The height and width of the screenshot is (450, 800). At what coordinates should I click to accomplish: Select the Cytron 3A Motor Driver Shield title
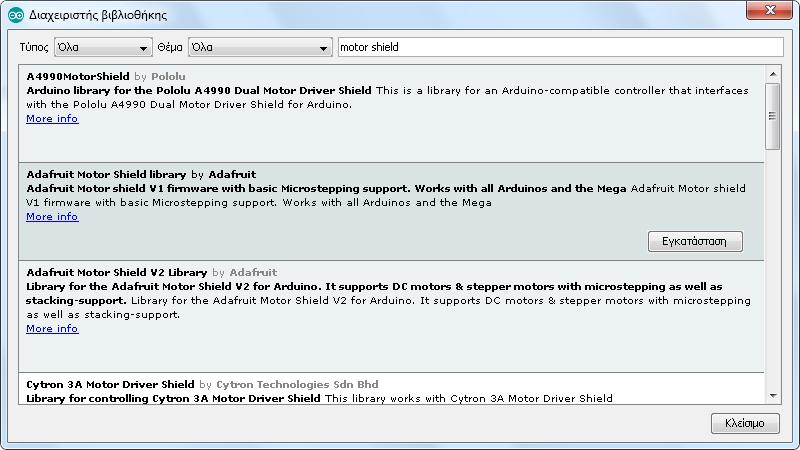tap(110, 384)
